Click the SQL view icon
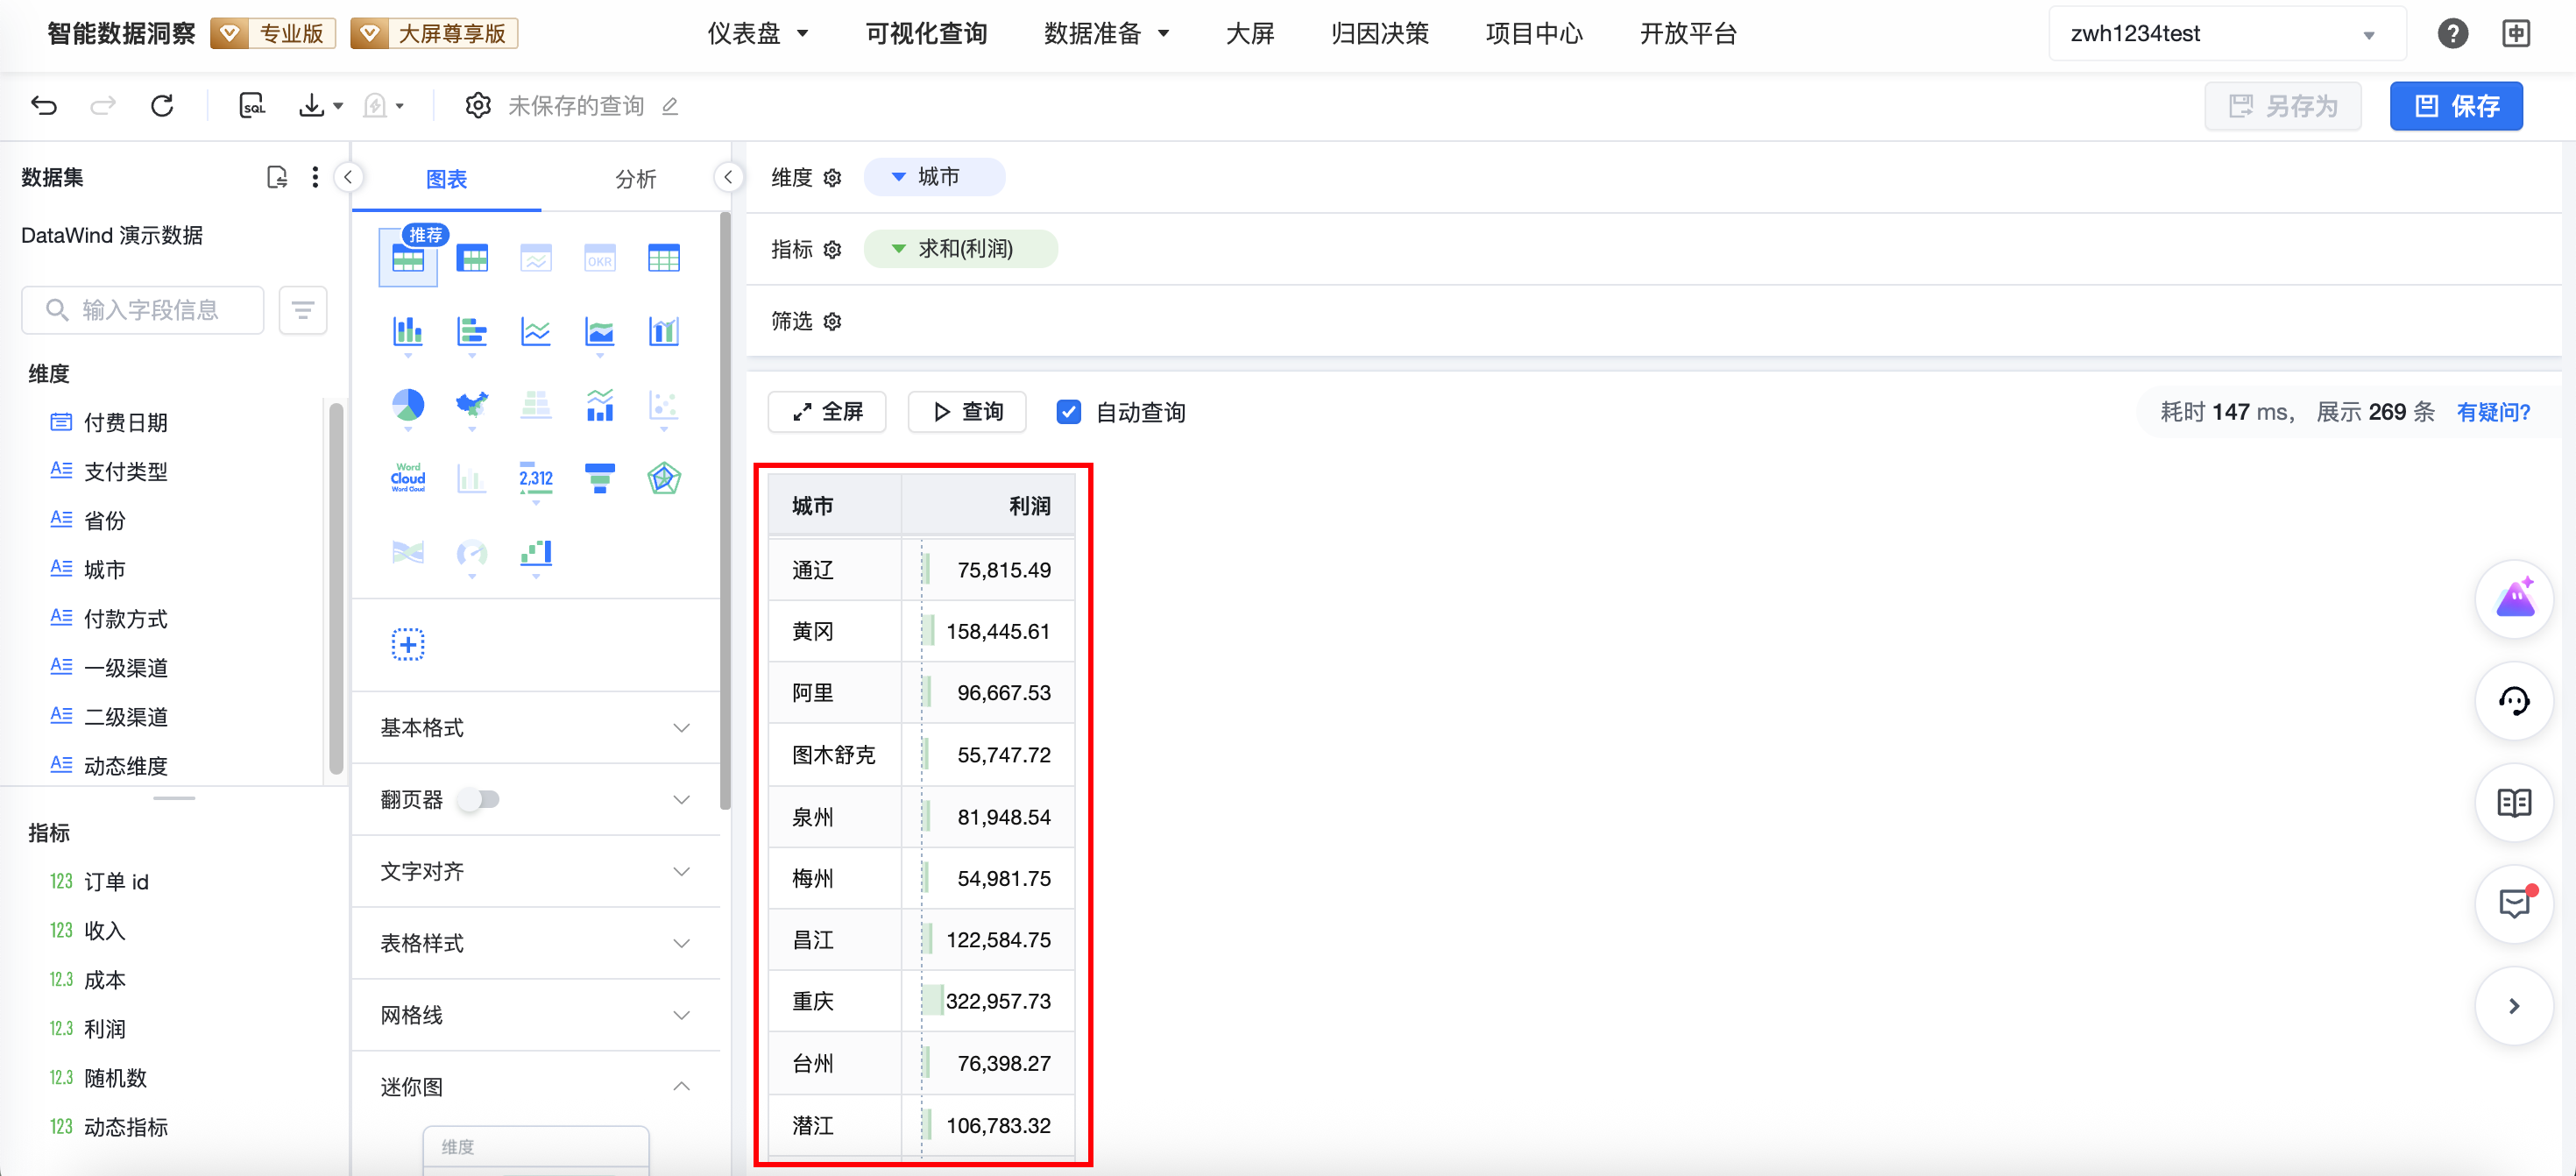Screen dimensions: 2576x1176 tap(252, 105)
